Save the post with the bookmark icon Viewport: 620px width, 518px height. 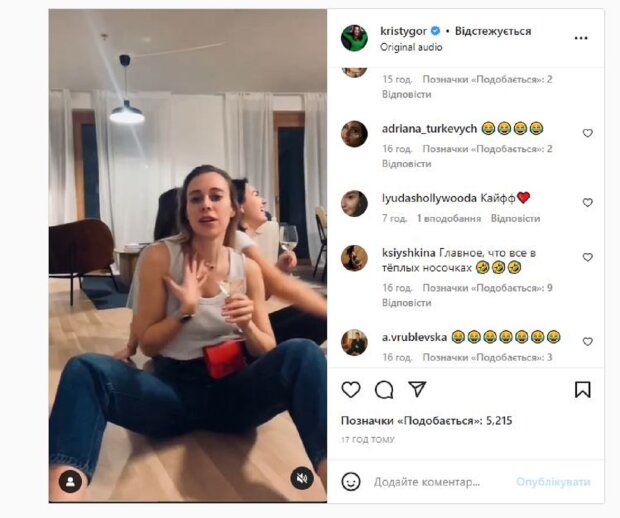coord(582,389)
